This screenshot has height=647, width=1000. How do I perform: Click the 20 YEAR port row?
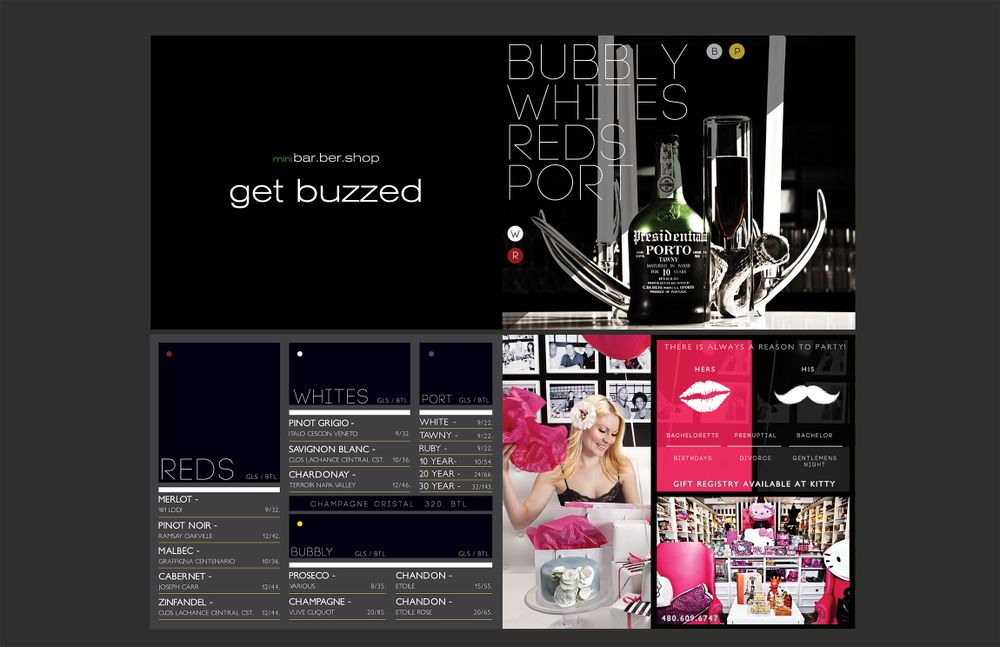(x=455, y=474)
